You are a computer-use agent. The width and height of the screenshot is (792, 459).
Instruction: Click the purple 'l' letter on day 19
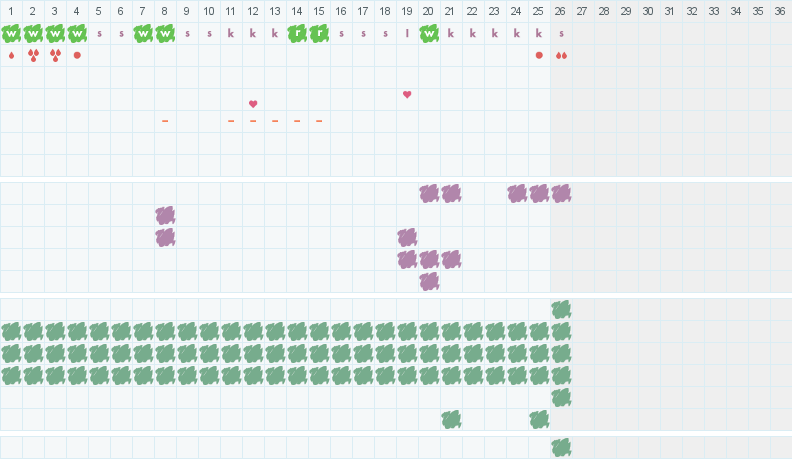[x=407, y=33]
